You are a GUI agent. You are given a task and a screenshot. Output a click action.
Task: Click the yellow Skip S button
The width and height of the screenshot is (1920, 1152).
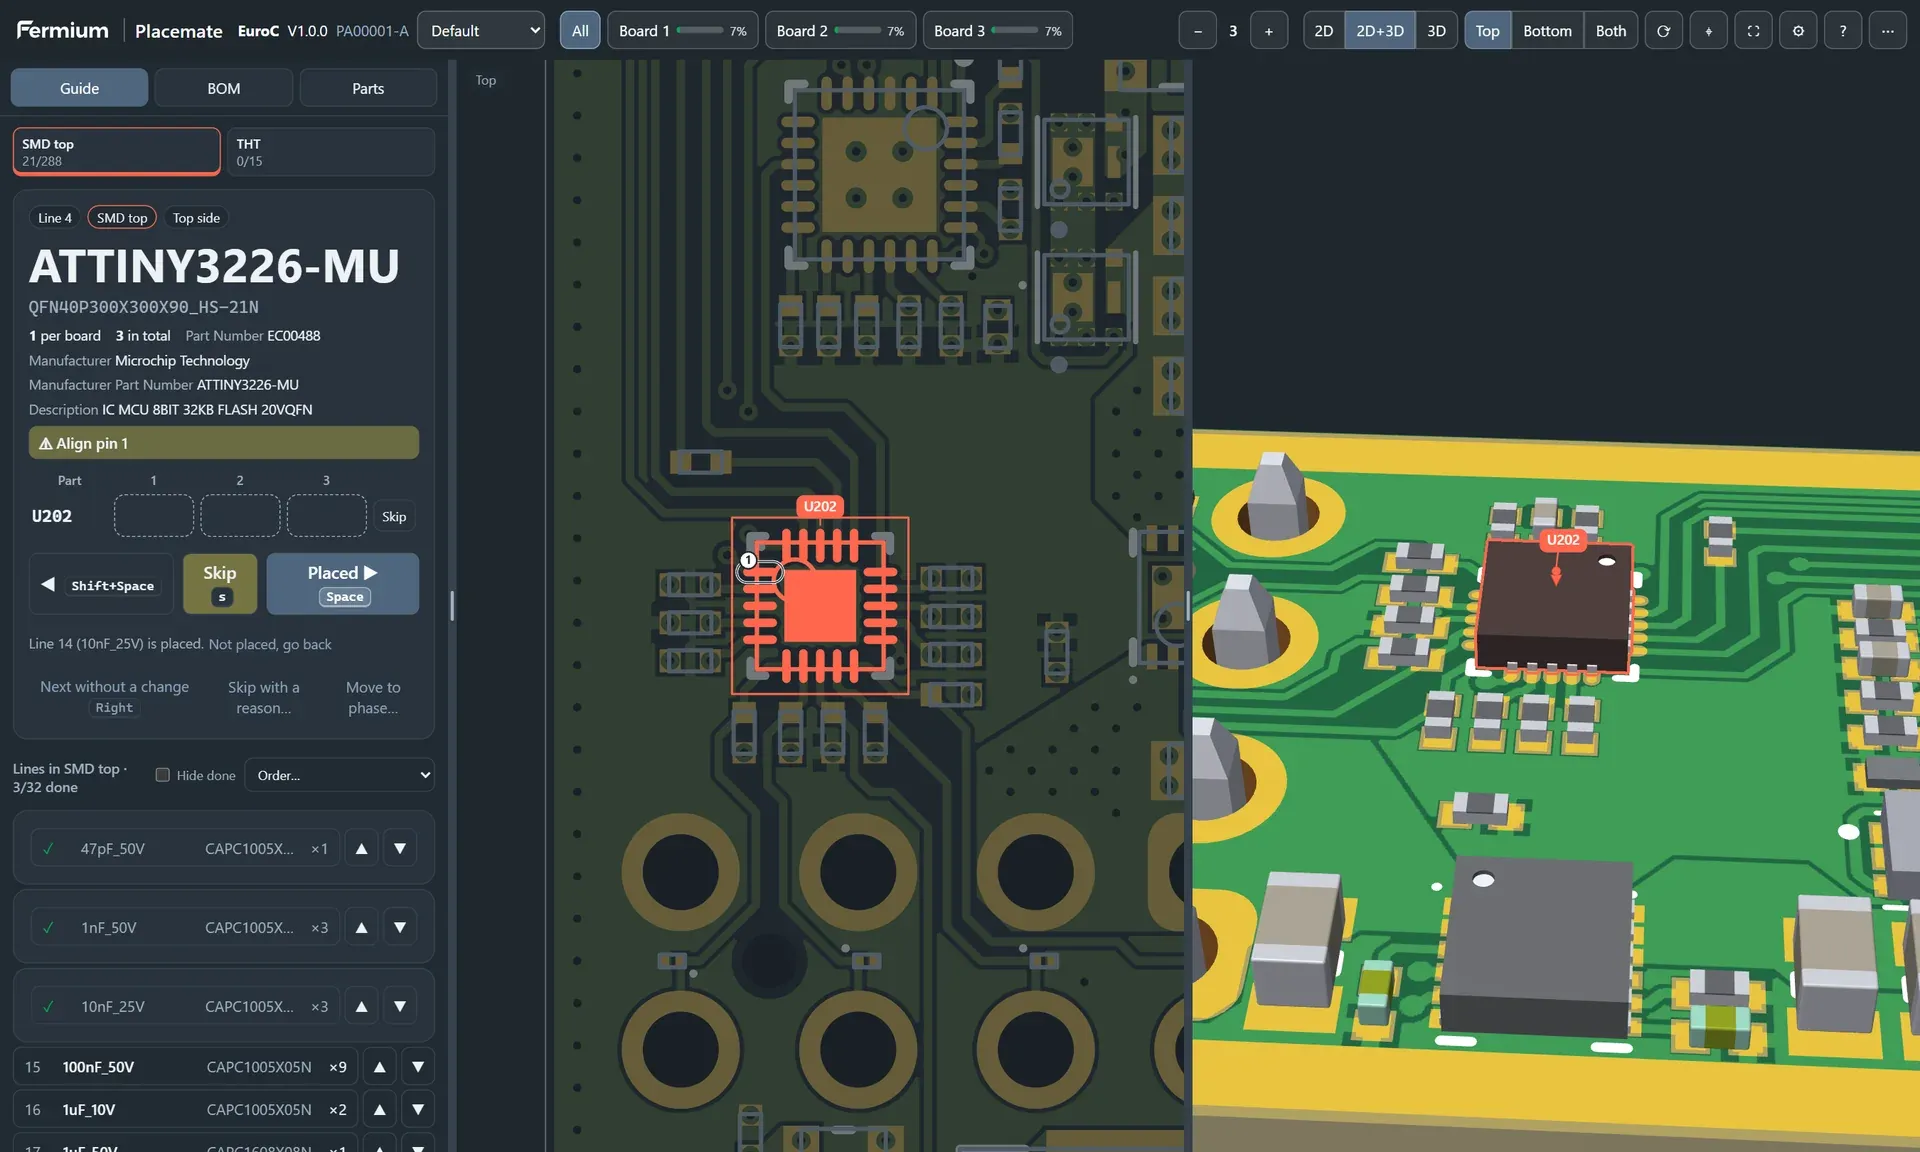click(x=220, y=584)
